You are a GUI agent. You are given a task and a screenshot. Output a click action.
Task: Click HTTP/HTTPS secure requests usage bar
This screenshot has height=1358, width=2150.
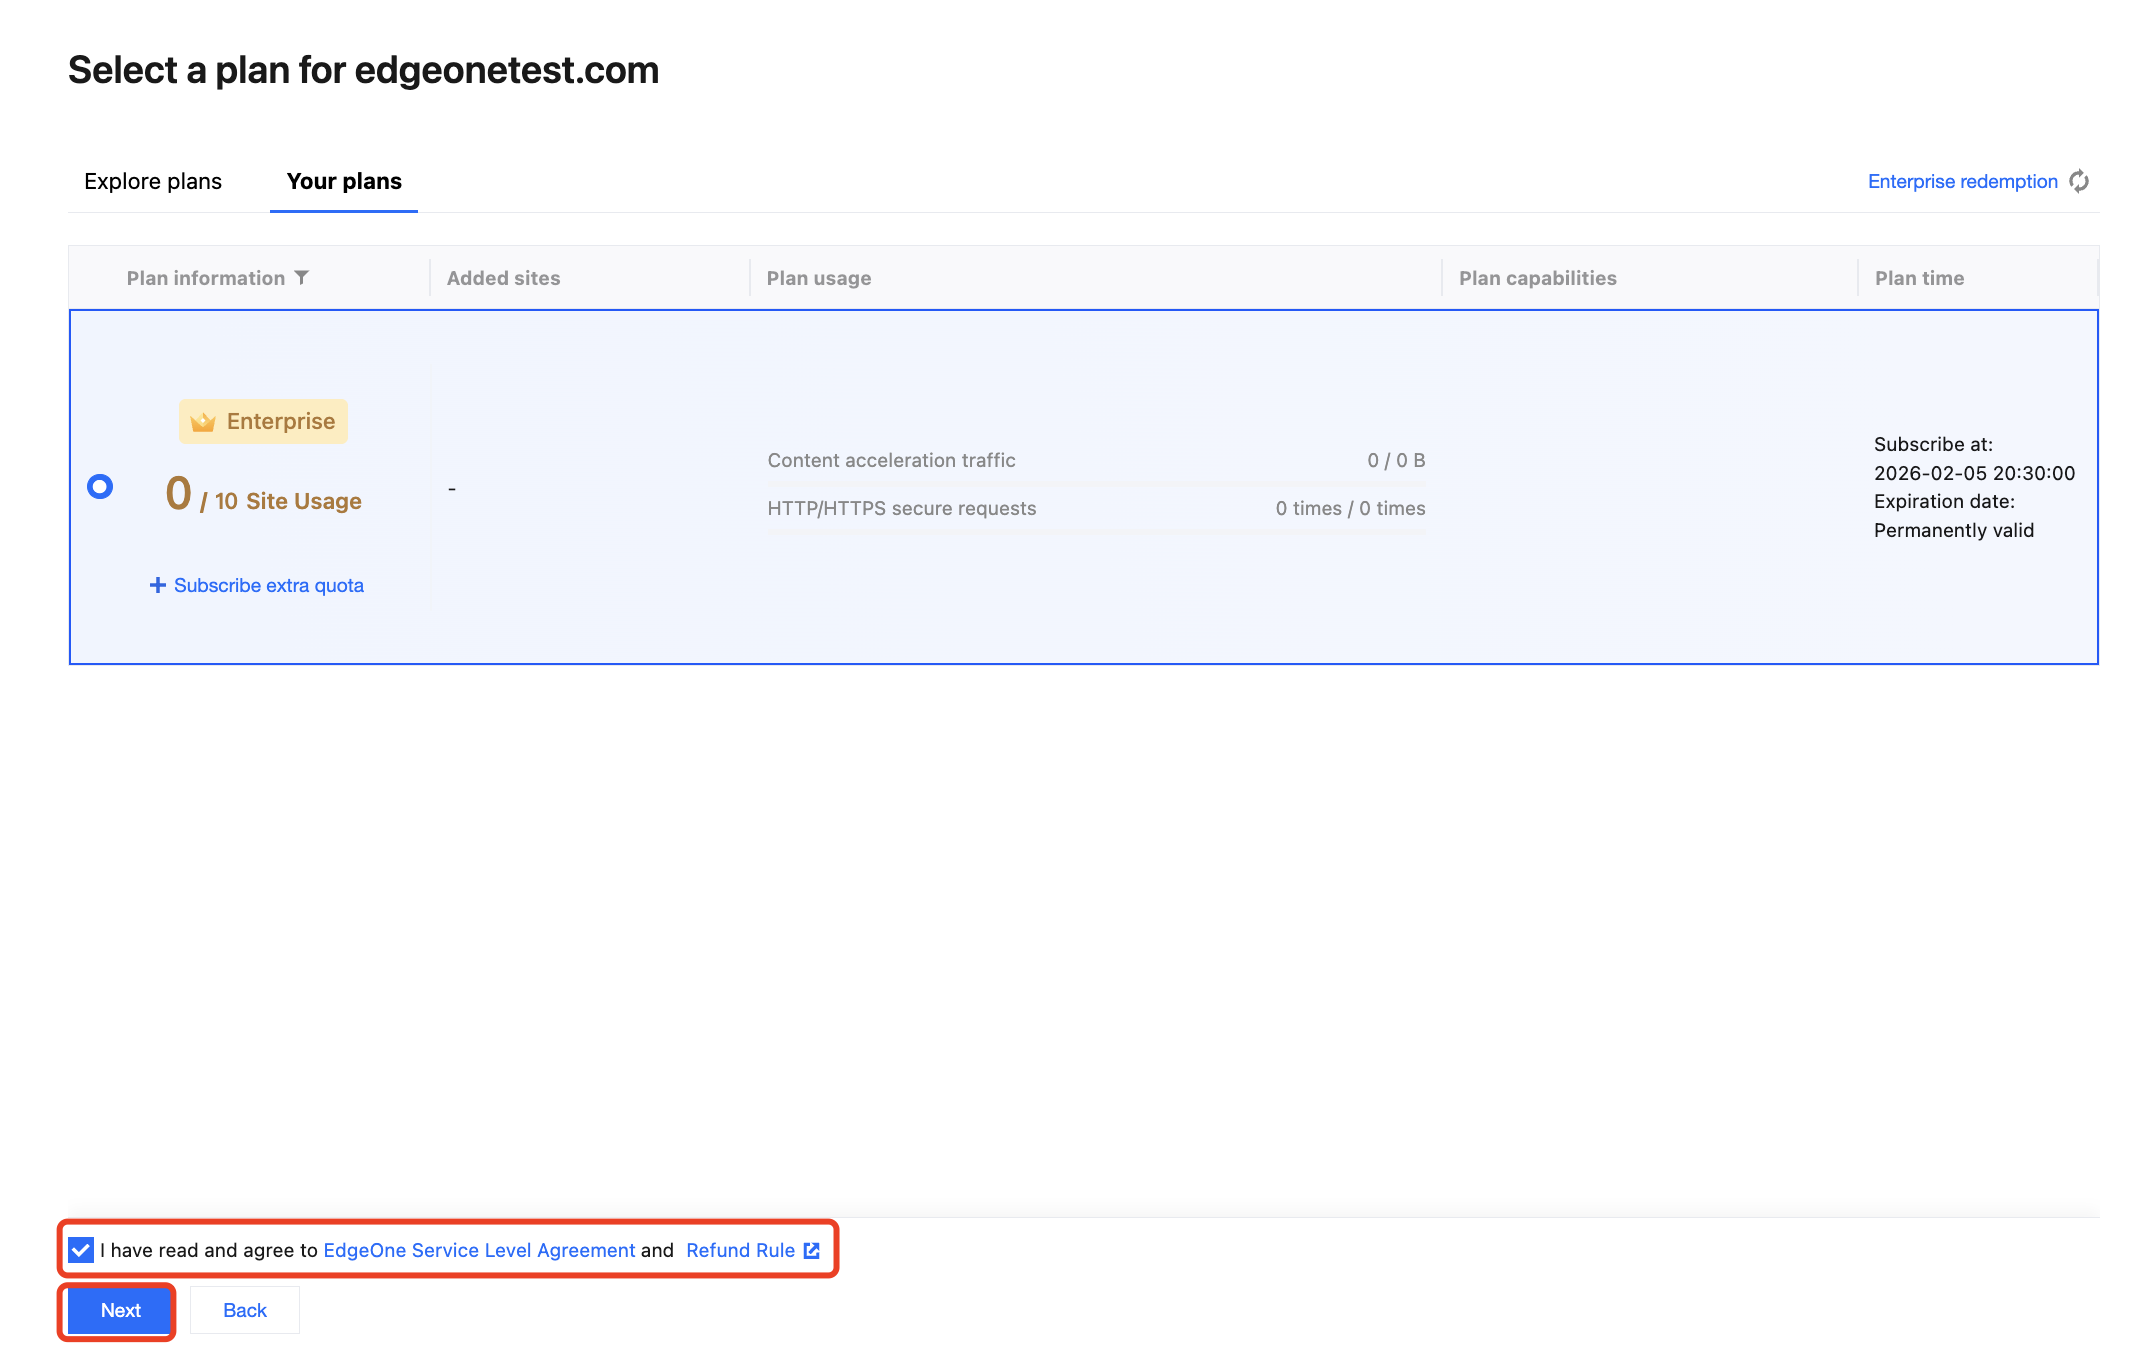tap(1096, 532)
